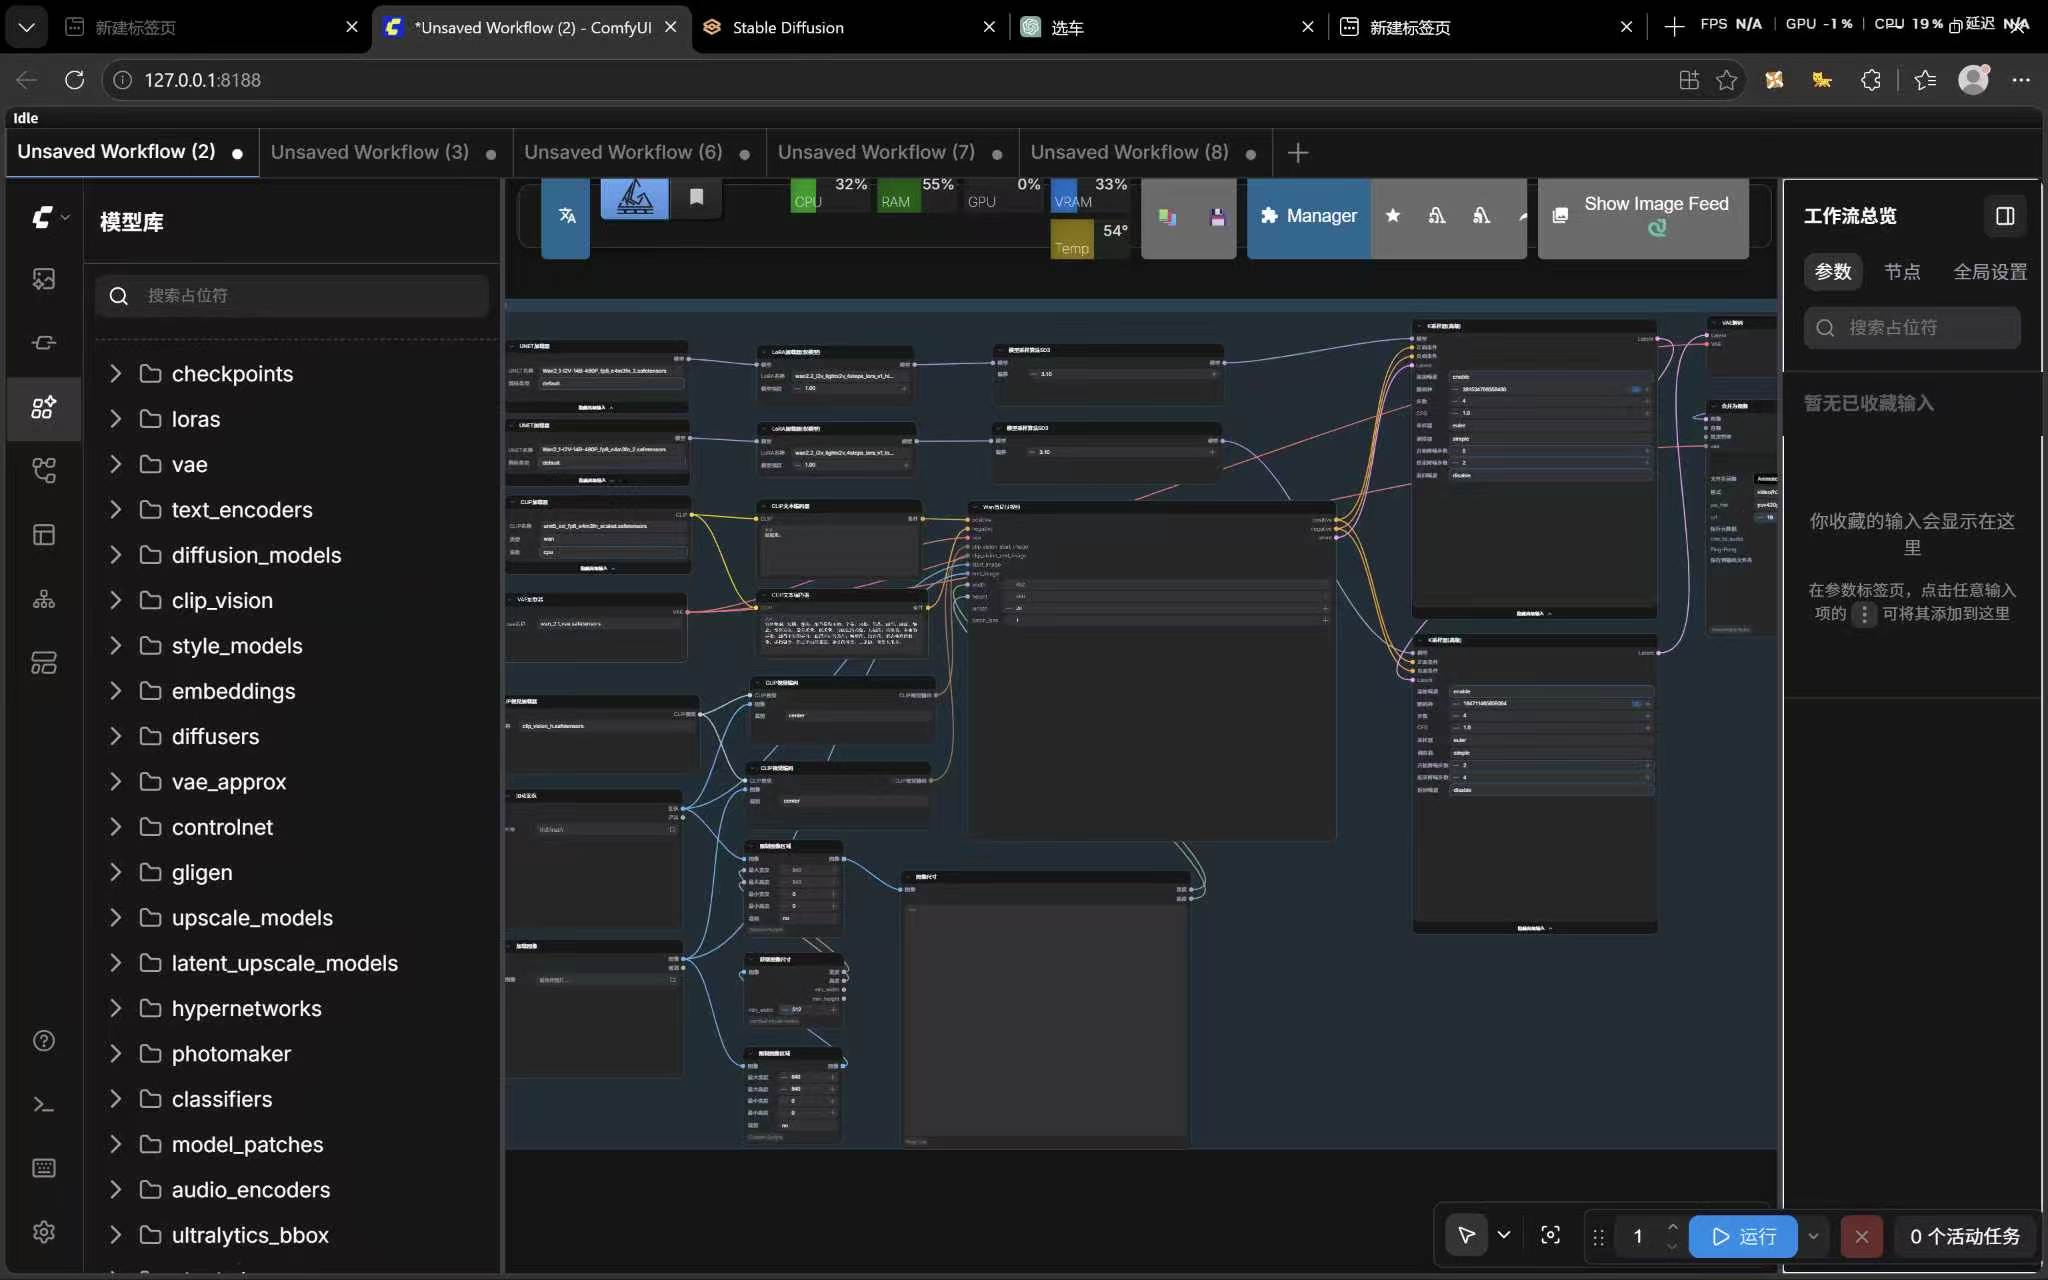This screenshot has height=1280, width=2048.
Task: Open the browser tab list dropdown
Action: 27,27
